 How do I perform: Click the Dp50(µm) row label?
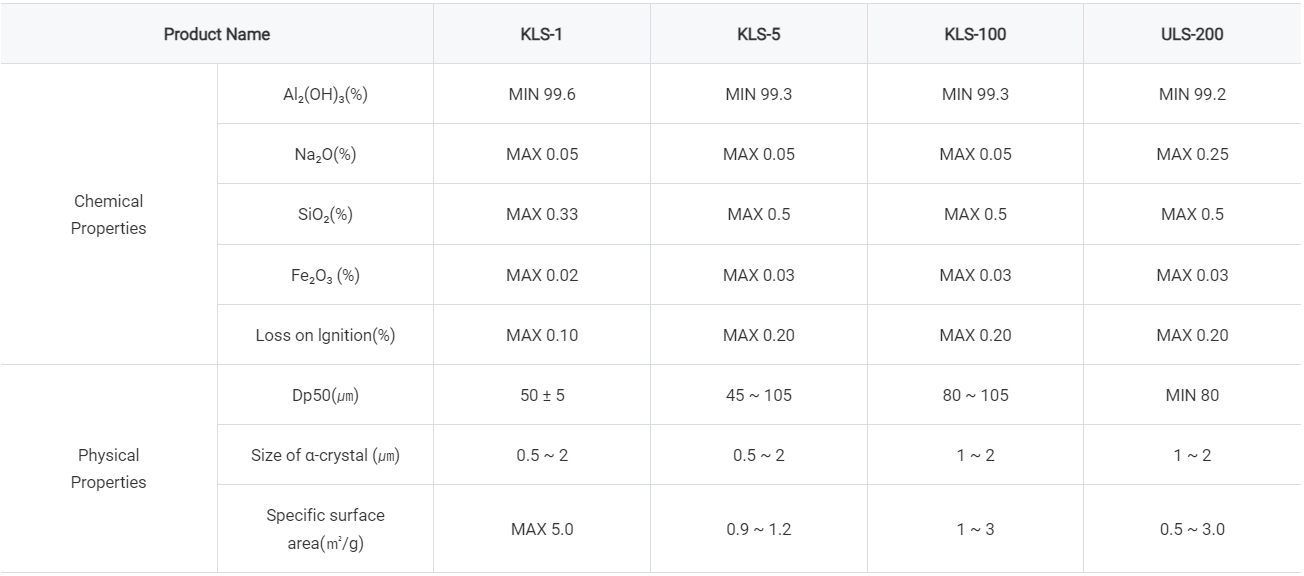[325, 395]
